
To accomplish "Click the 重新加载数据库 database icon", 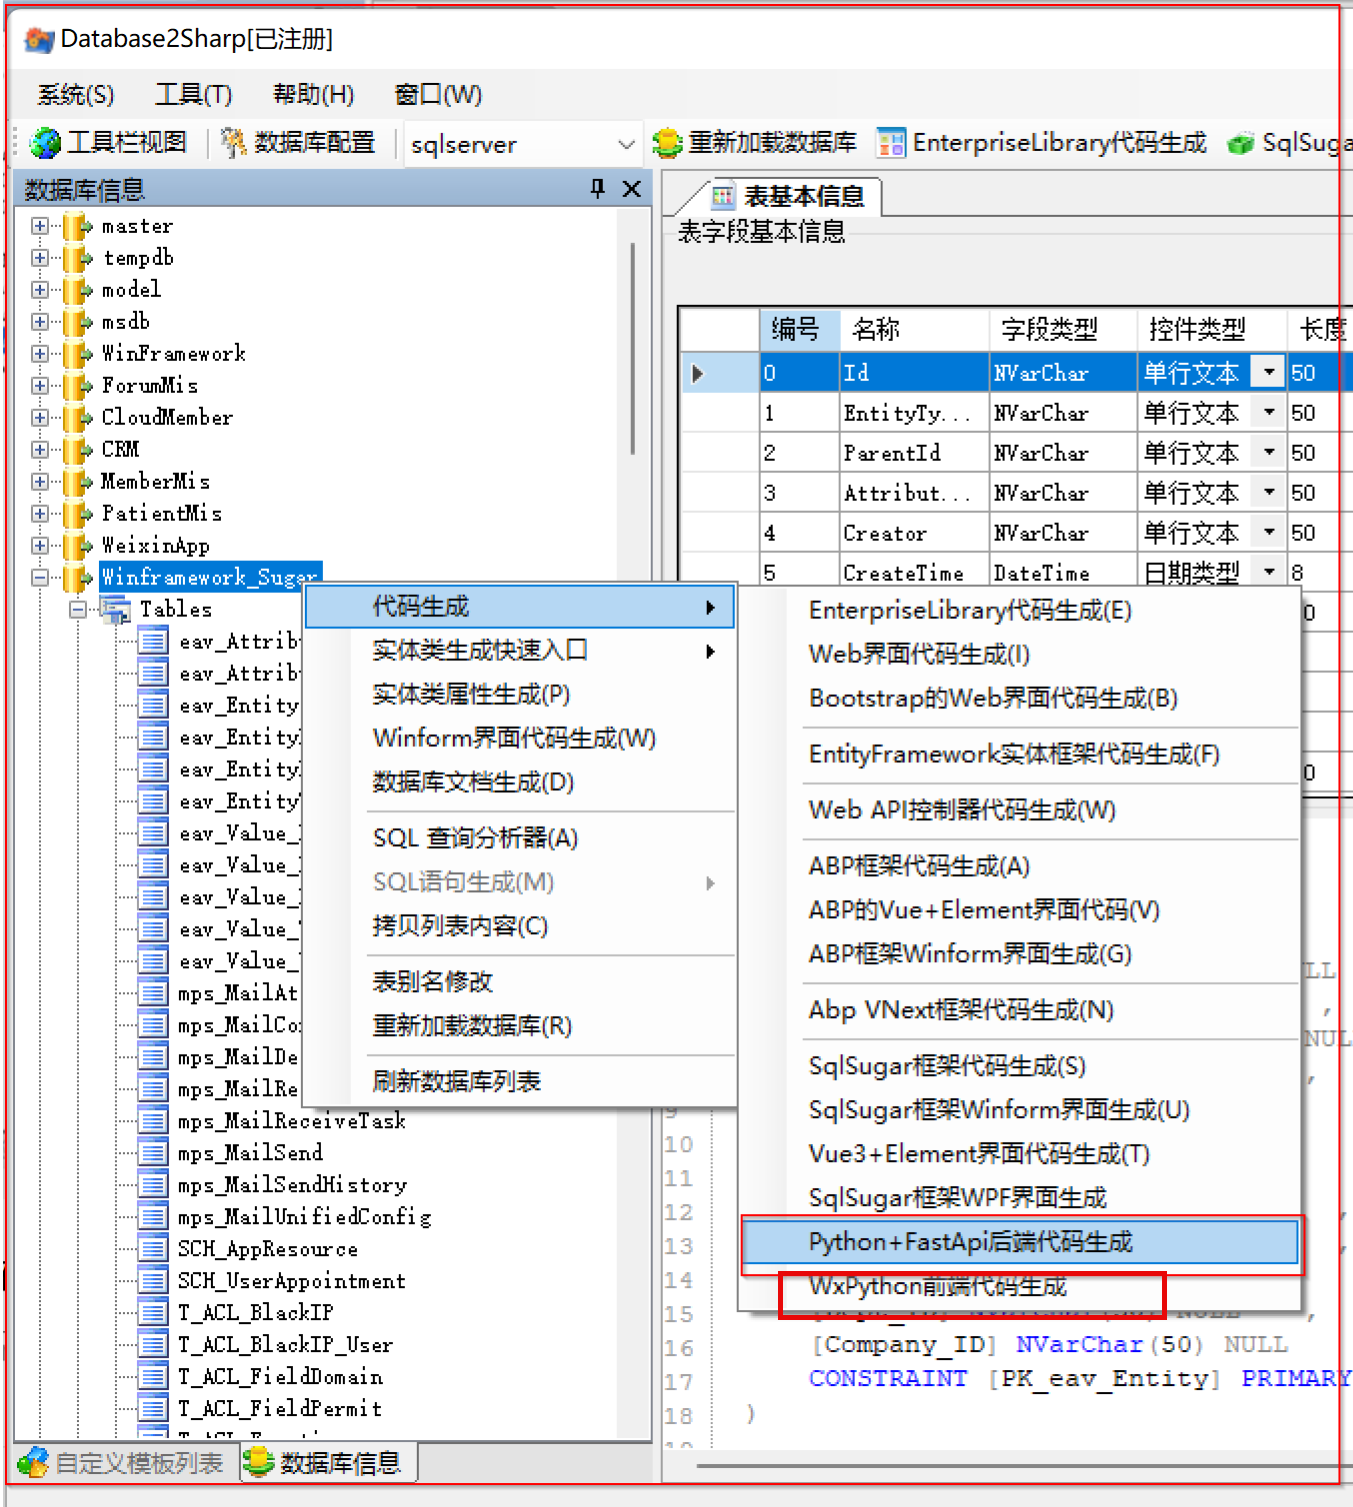I will coord(667,143).
